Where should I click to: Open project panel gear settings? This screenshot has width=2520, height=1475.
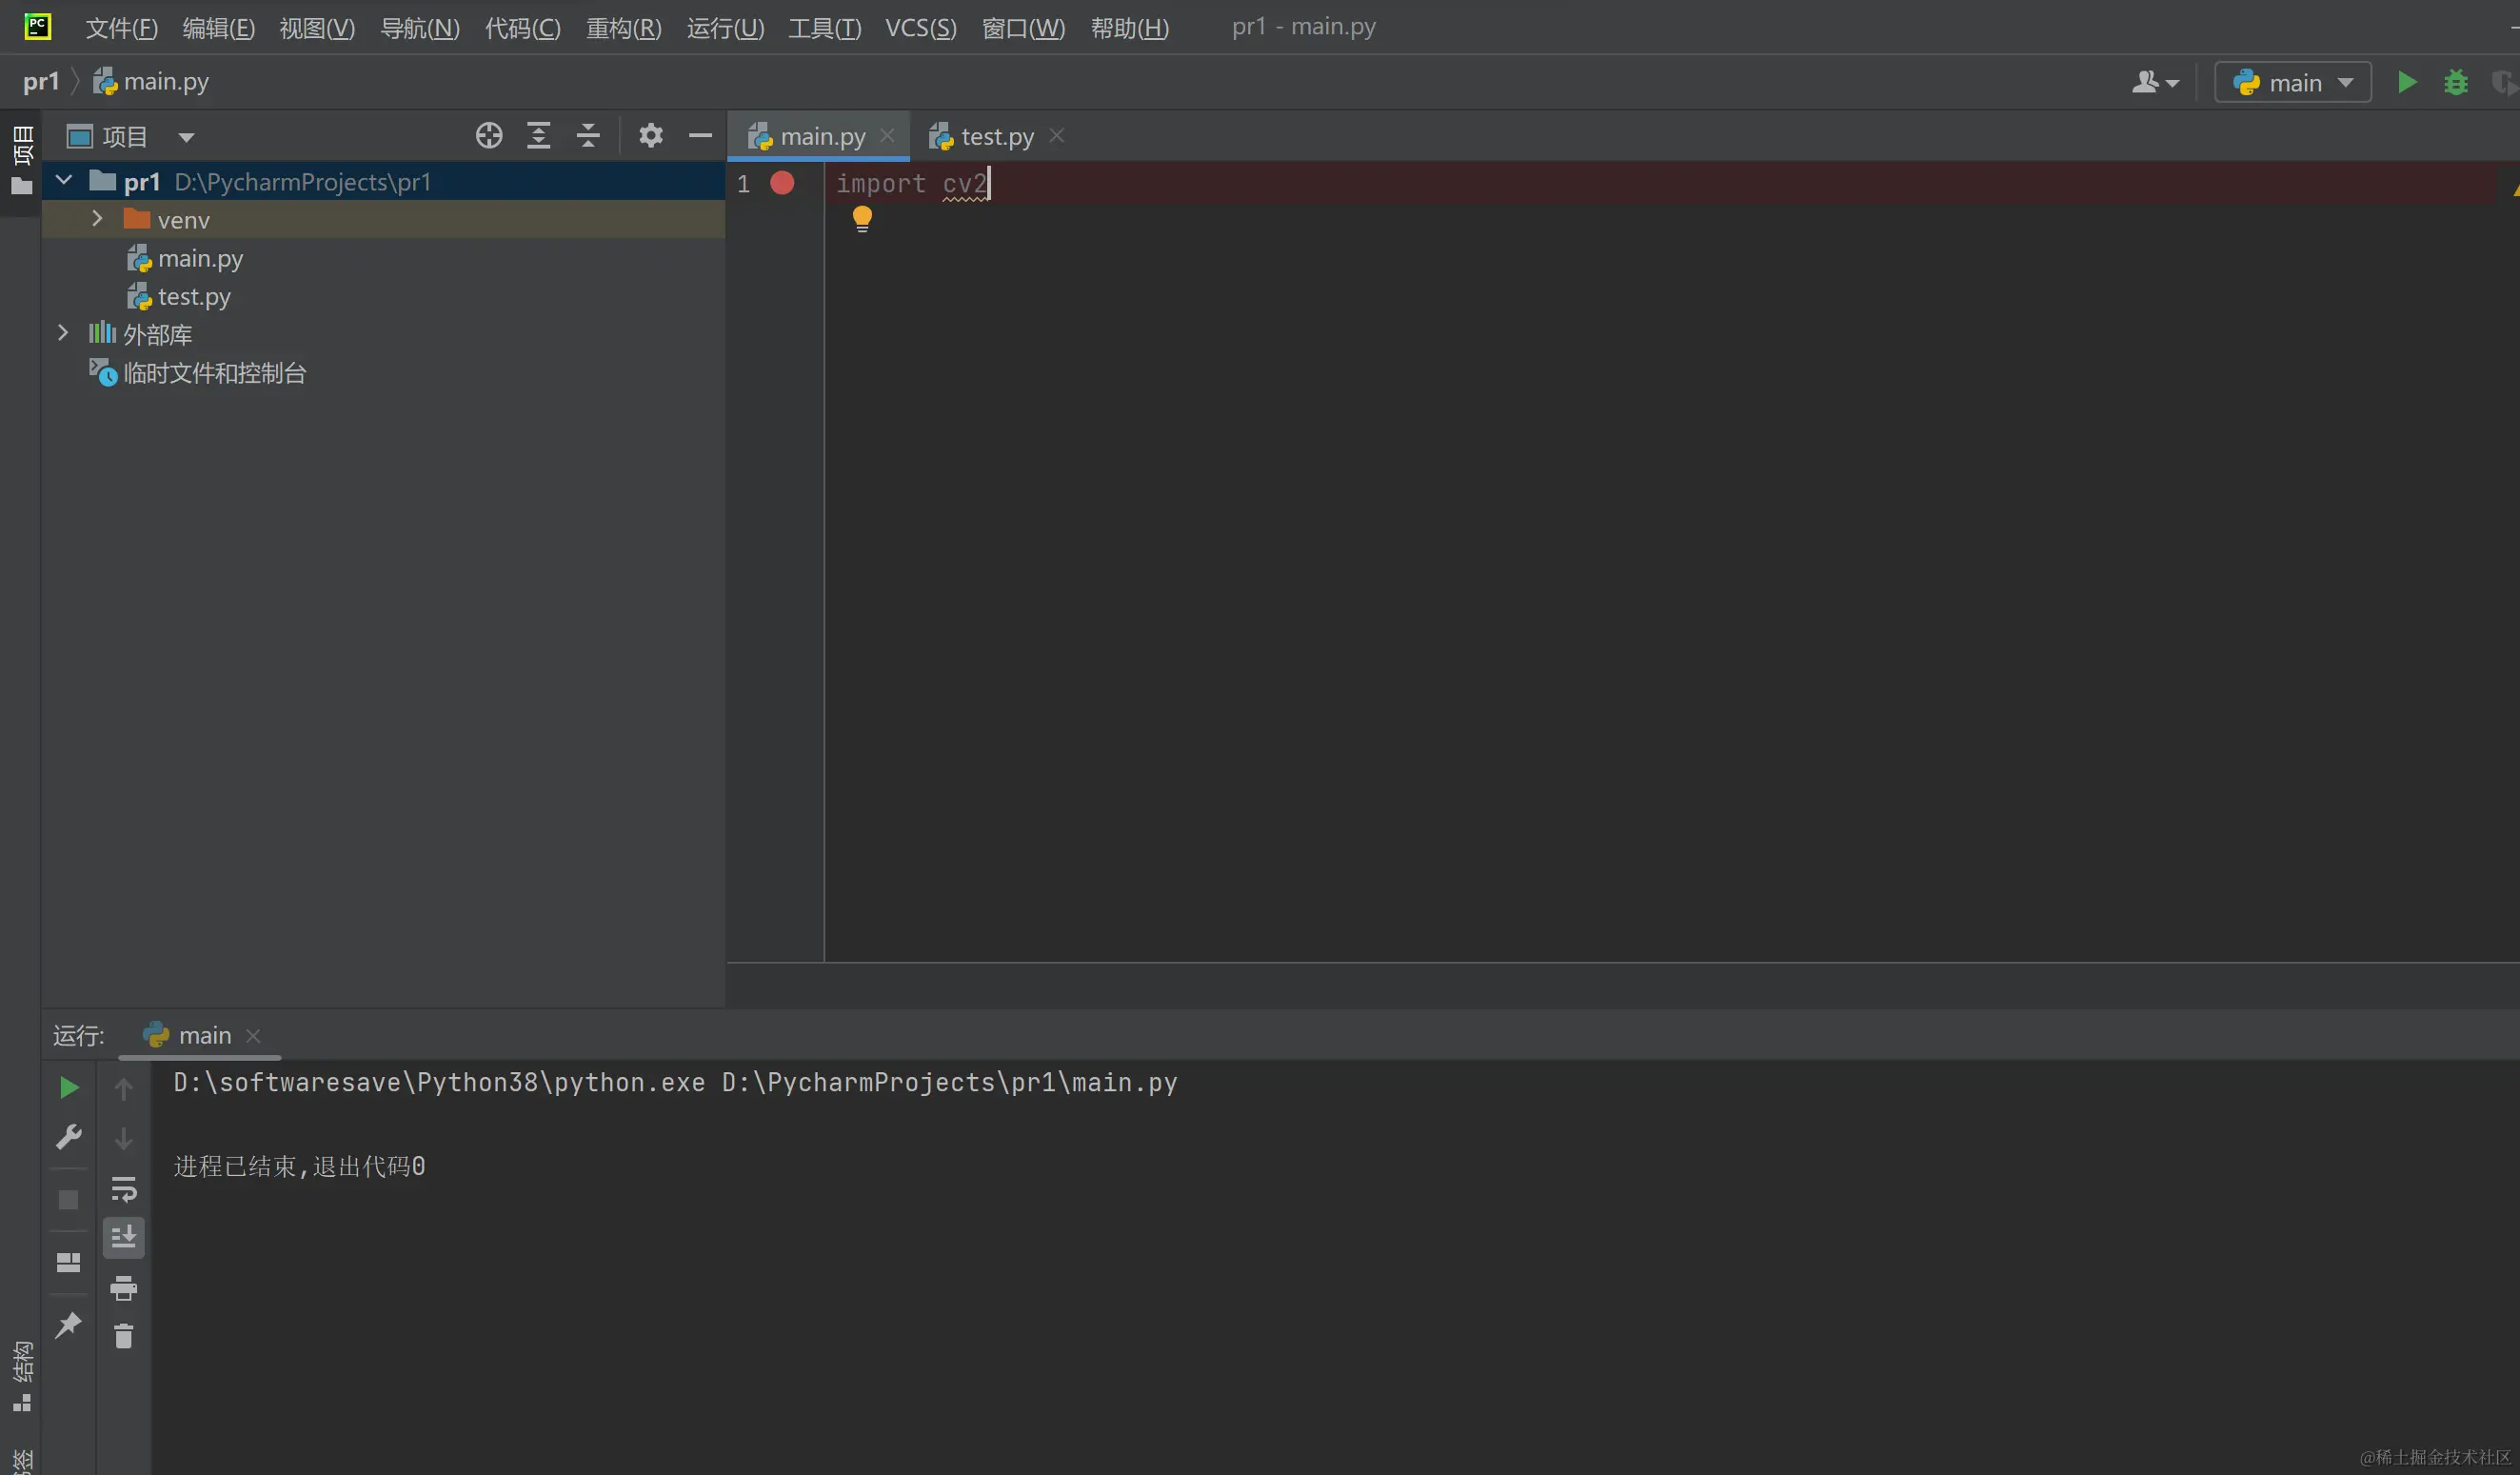pyautogui.click(x=651, y=136)
